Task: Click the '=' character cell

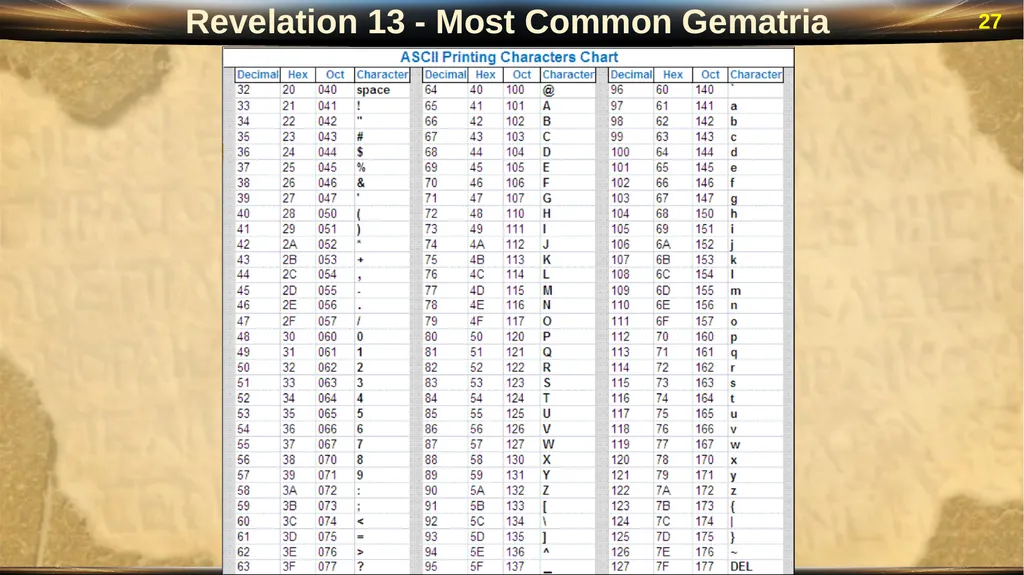Action: pos(360,536)
